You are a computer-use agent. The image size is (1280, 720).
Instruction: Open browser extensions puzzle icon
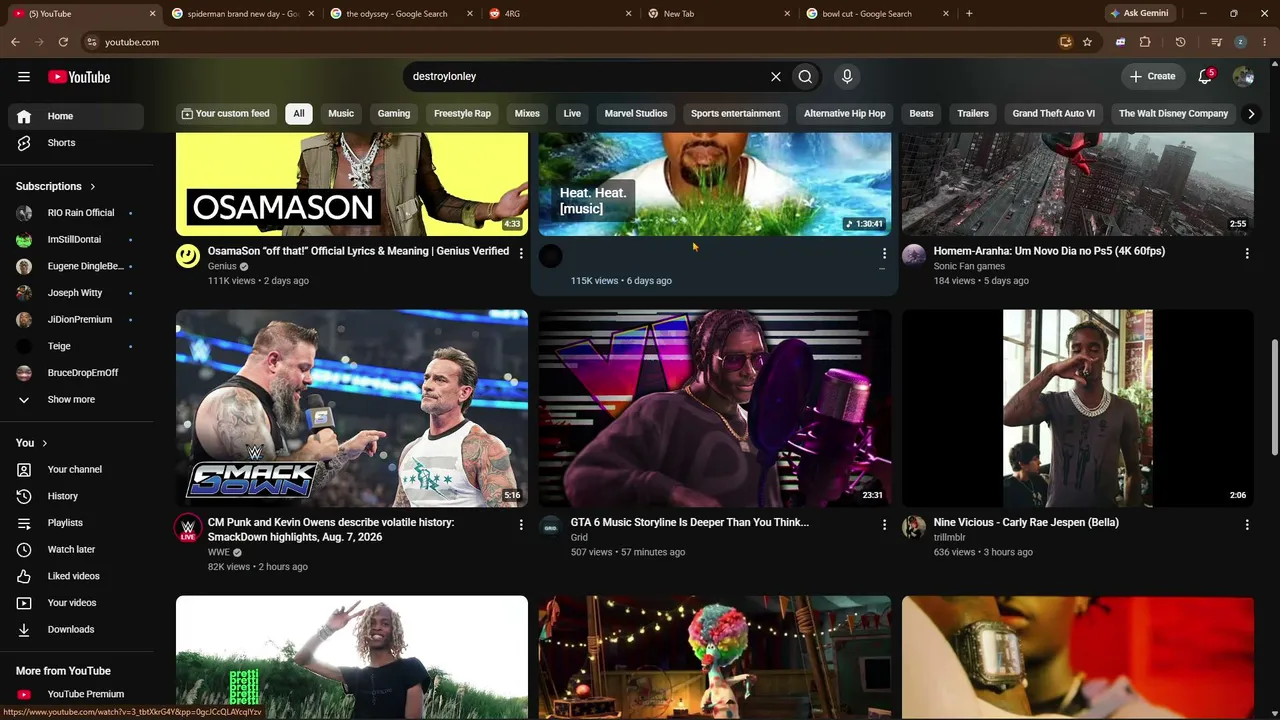pyautogui.click(x=1145, y=42)
